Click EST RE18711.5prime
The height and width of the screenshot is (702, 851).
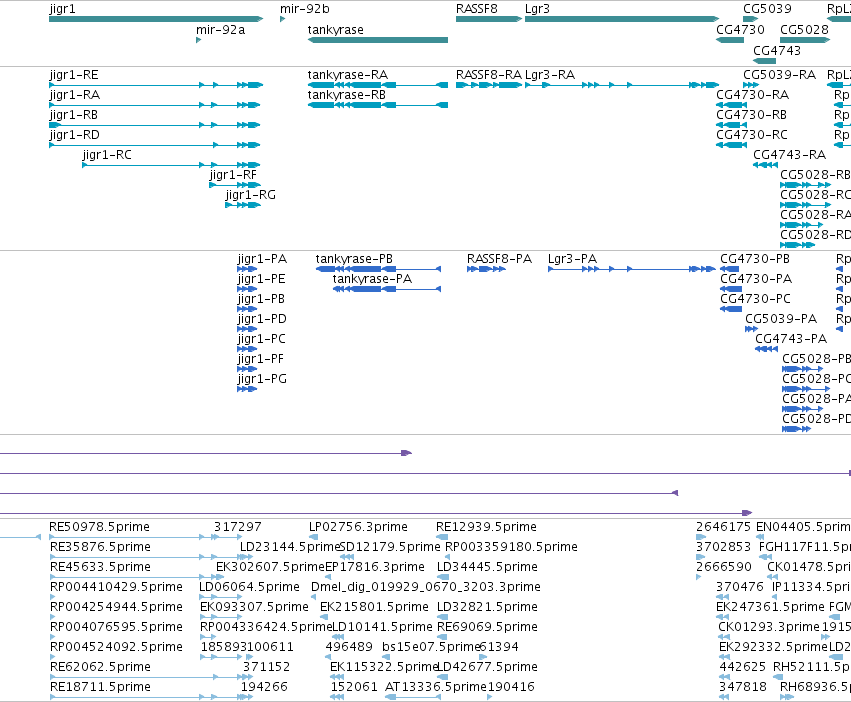tap(100, 687)
